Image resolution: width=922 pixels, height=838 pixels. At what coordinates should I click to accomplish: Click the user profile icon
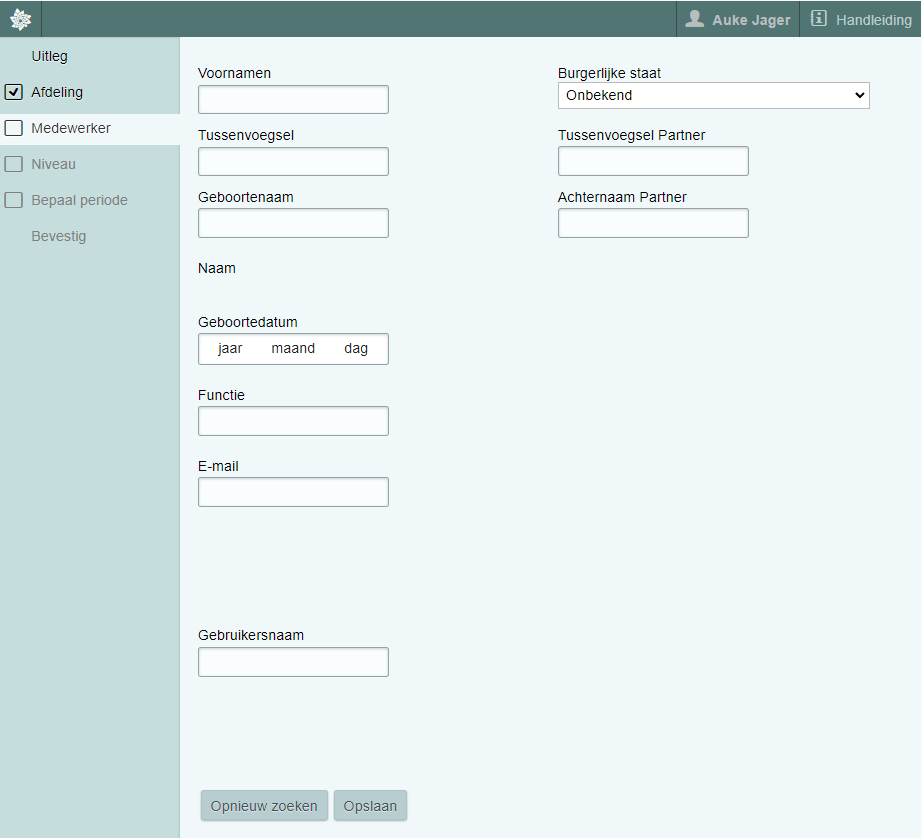pos(695,19)
